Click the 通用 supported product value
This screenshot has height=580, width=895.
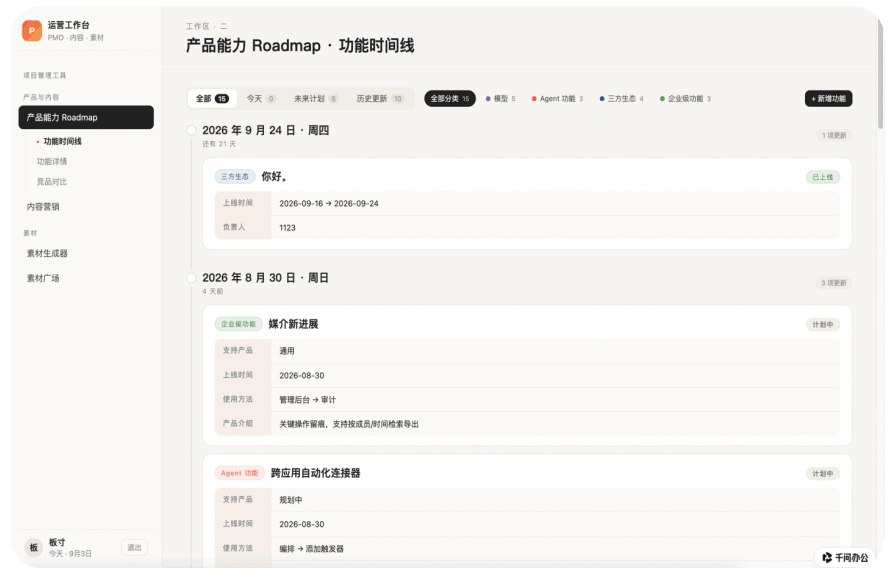[287, 351]
